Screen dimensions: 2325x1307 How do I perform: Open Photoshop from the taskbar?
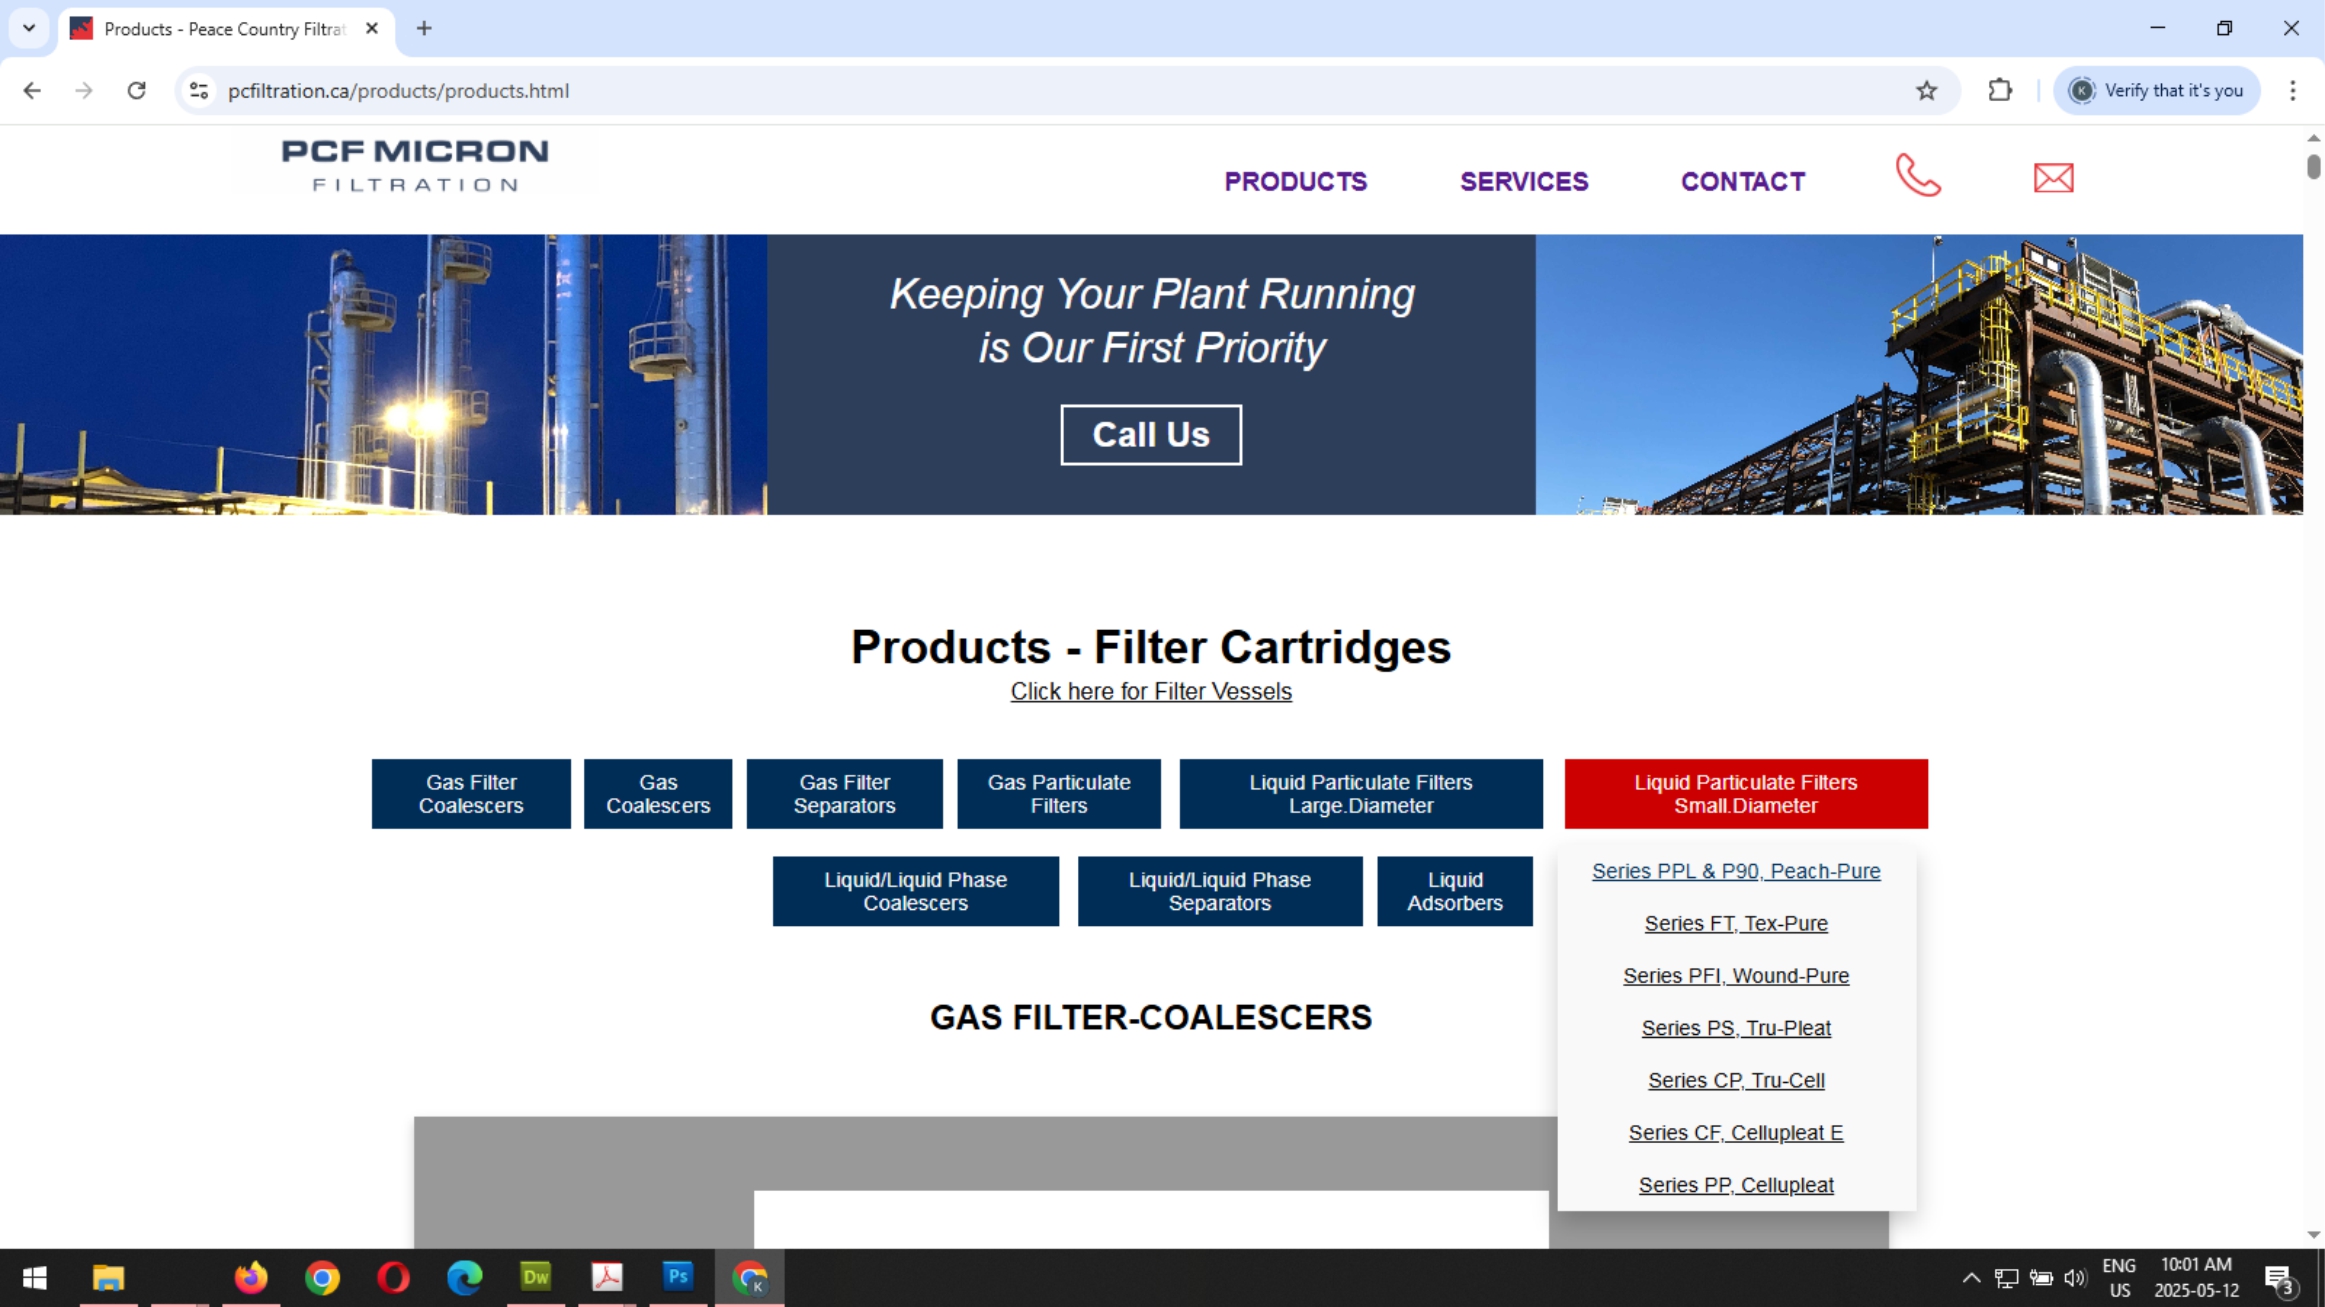(678, 1278)
